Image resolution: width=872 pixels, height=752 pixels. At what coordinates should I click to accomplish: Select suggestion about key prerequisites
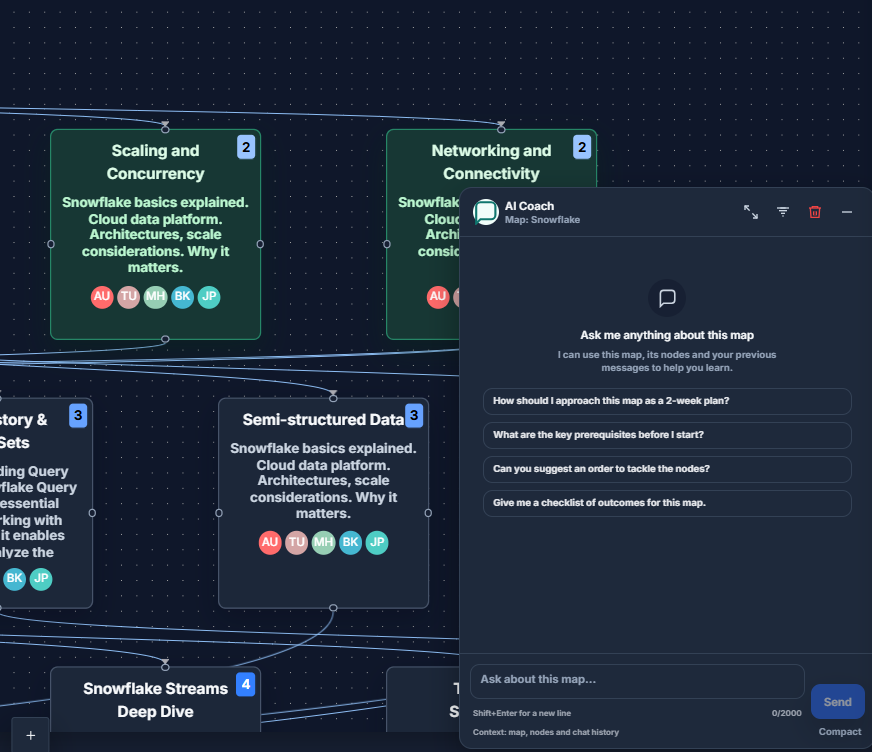tap(667, 435)
